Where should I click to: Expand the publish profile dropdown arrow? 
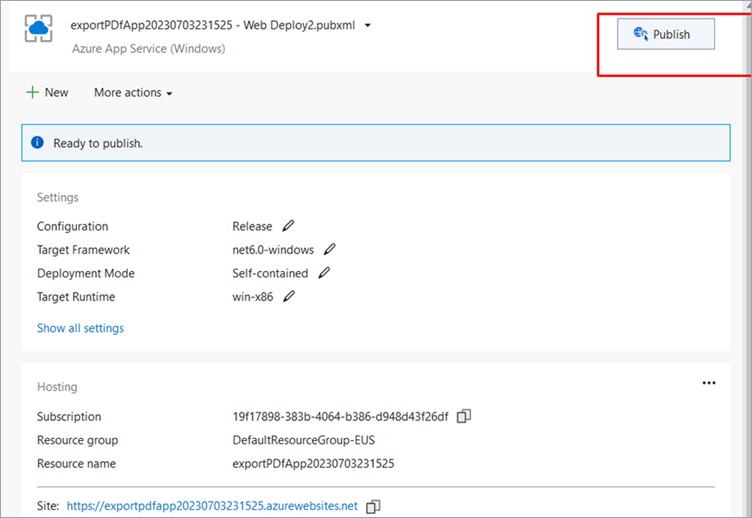click(368, 25)
